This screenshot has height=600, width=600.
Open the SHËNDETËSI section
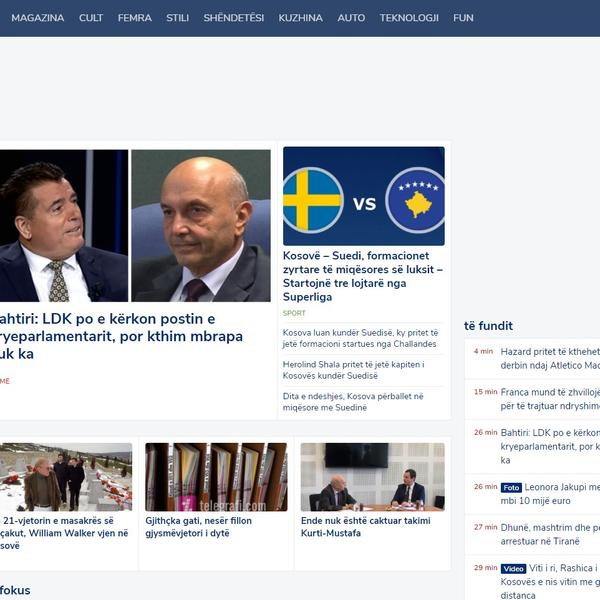(234, 18)
